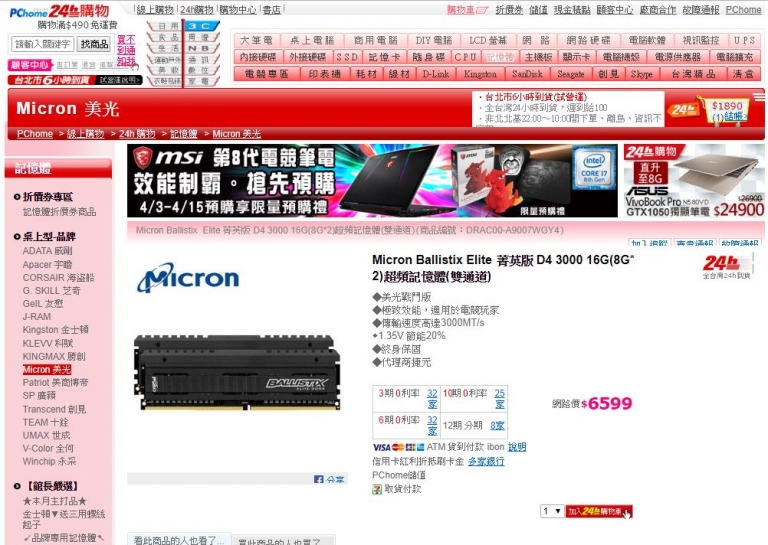Click the Micron logo image

click(188, 278)
